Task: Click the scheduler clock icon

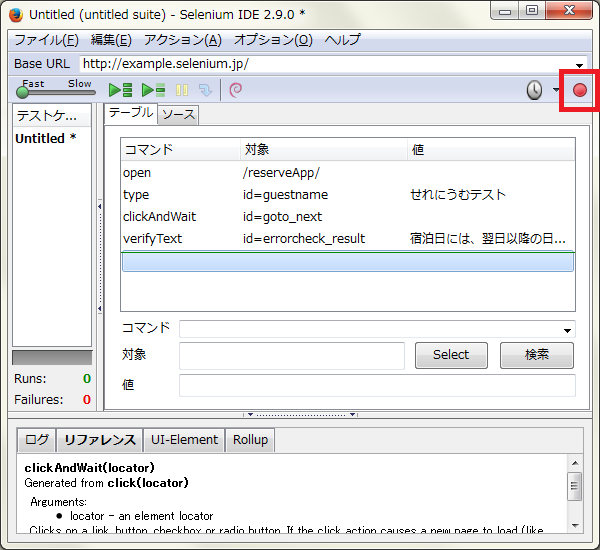Action: click(x=534, y=90)
